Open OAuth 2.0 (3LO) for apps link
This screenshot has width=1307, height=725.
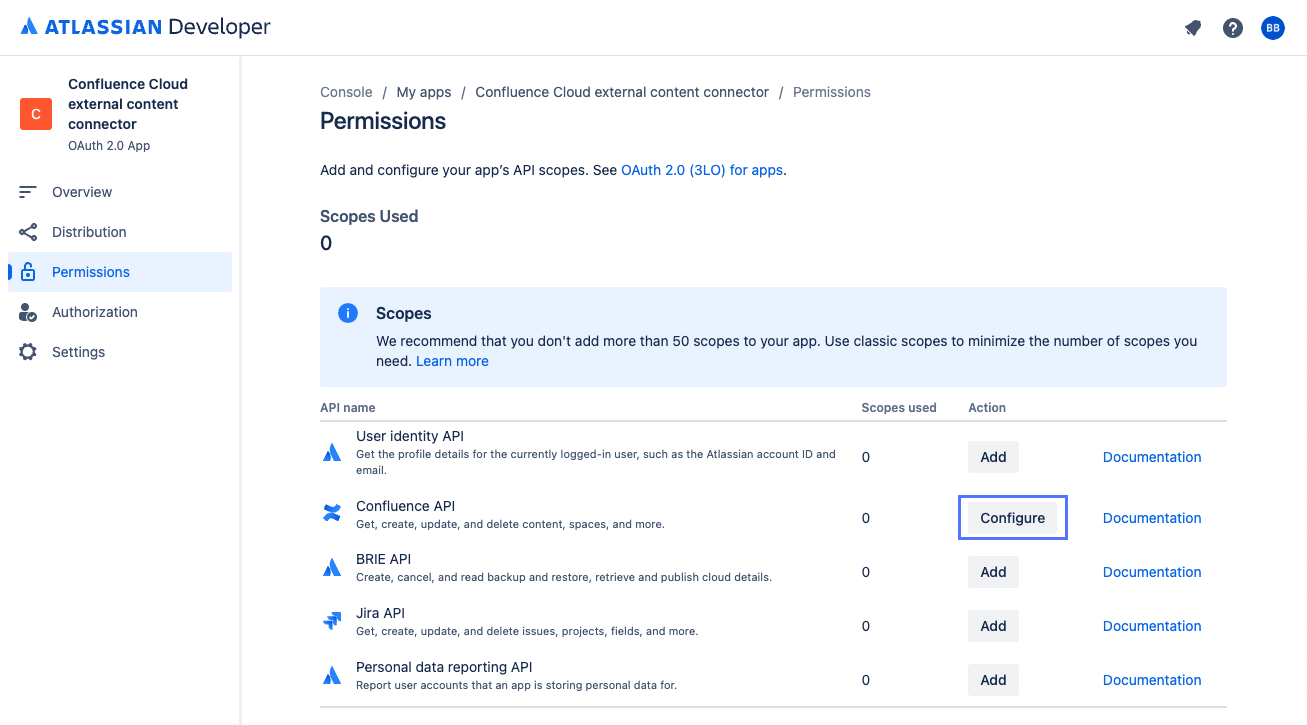click(x=702, y=170)
